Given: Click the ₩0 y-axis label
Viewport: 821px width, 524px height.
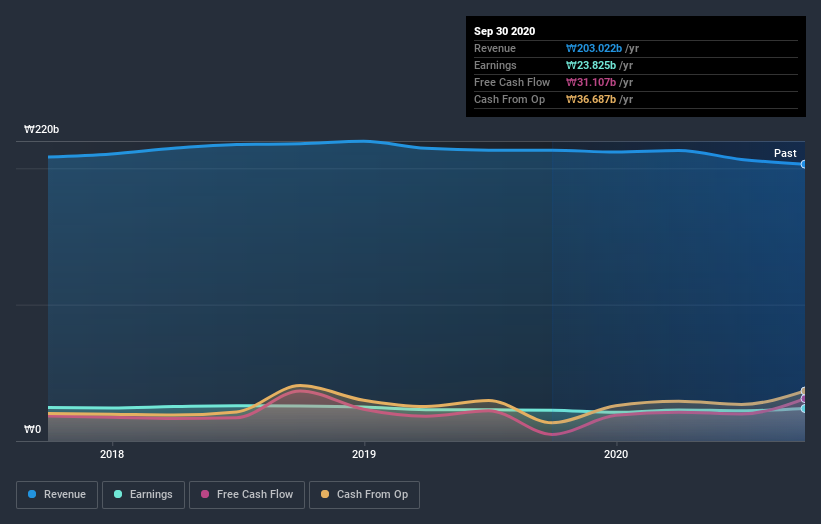Looking at the screenshot, I should click(x=32, y=429).
